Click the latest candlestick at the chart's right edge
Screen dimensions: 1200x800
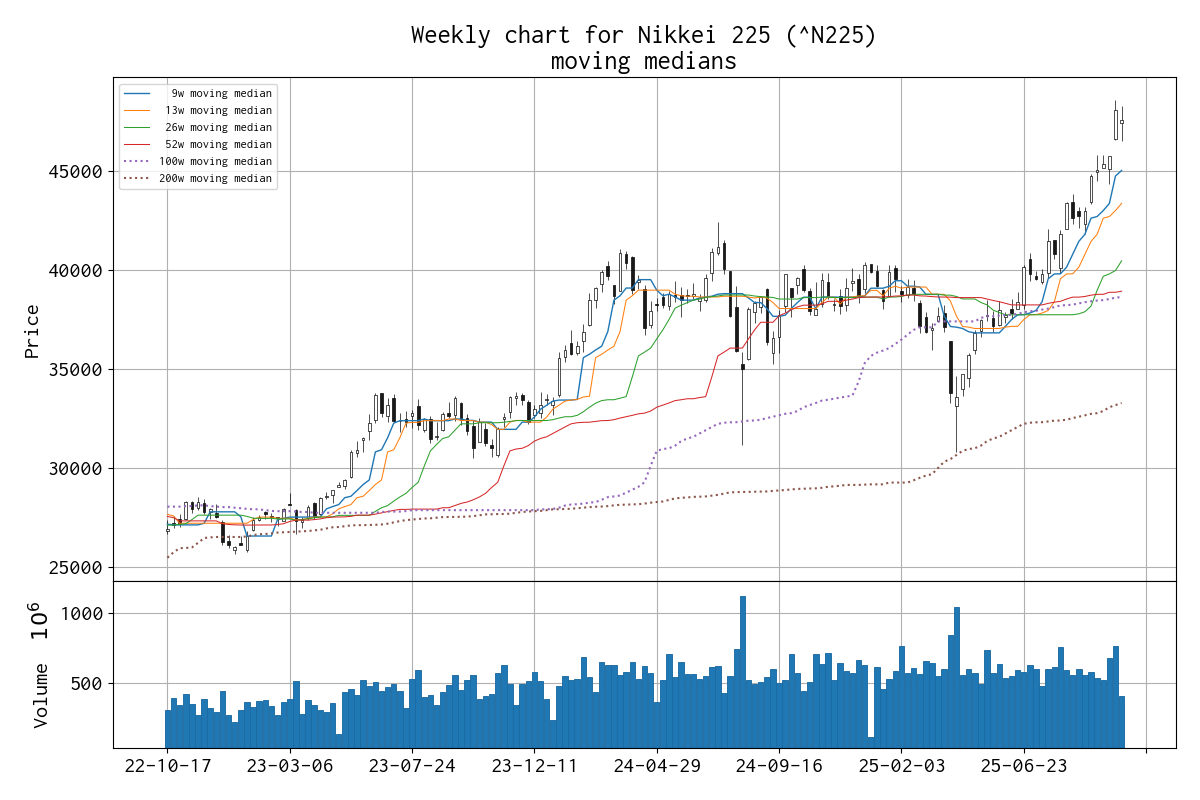click(x=1122, y=122)
